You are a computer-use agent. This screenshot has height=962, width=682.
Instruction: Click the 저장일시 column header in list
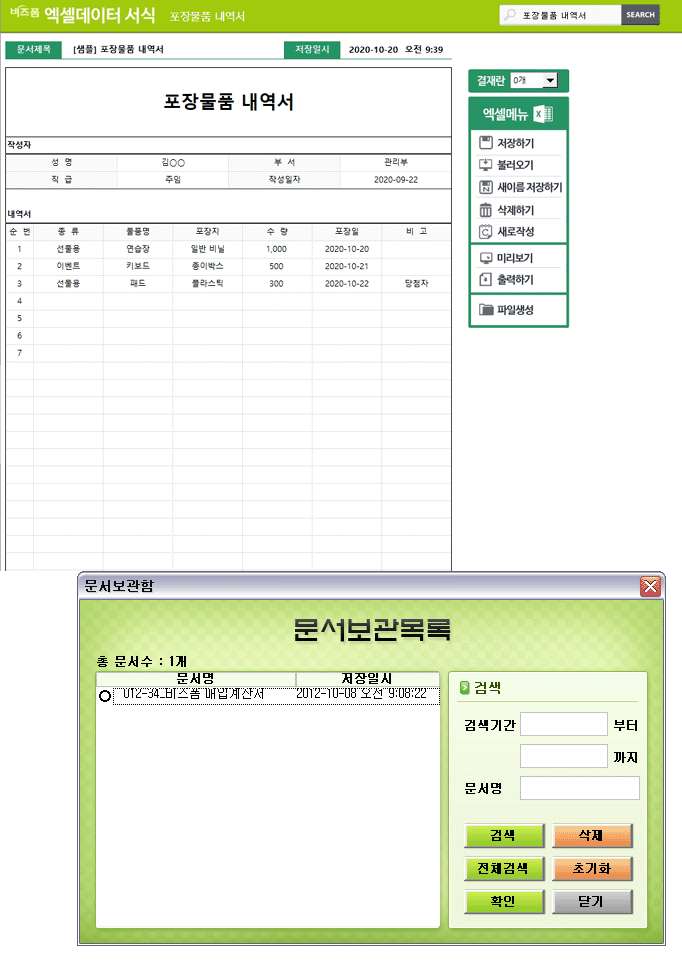[x=367, y=679]
